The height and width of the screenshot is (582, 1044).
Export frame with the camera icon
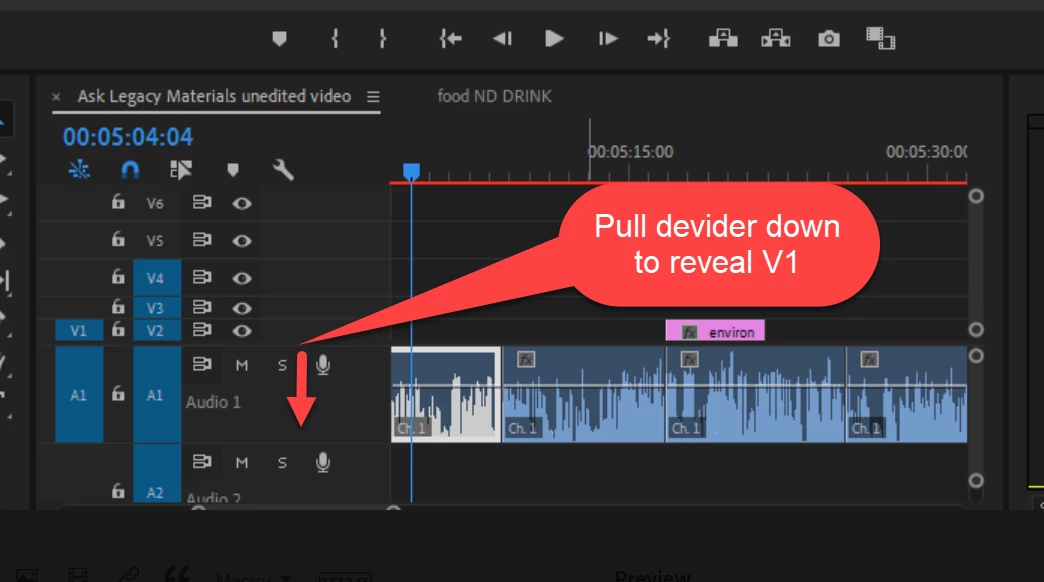click(x=829, y=39)
